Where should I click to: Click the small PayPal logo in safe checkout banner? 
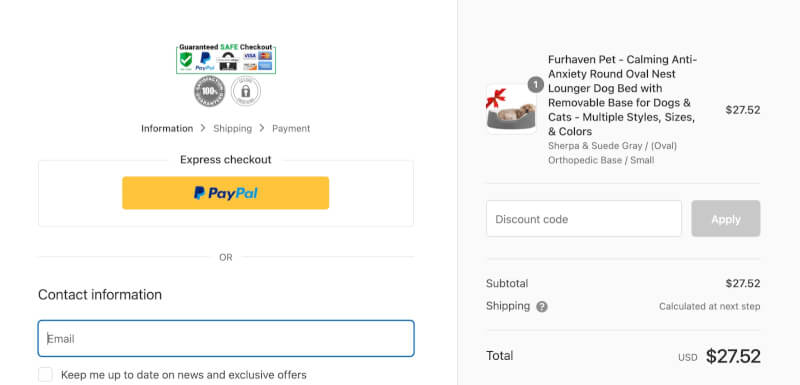(205, 61)
